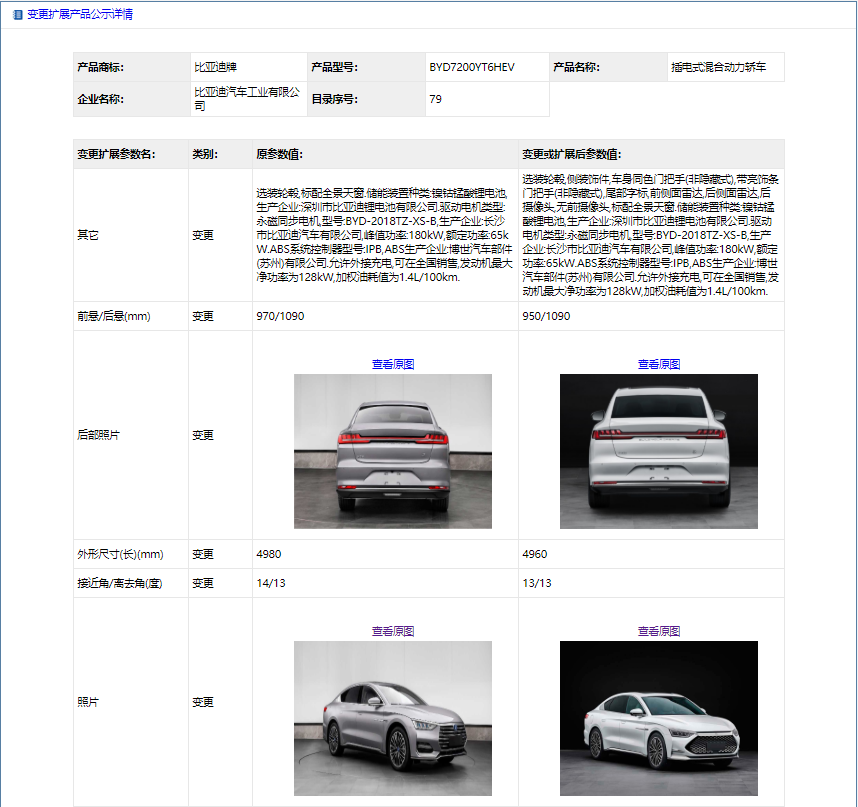Select the model number BYD7200YT6HEV
The image size is (858, 807).
tap(472, 67)
